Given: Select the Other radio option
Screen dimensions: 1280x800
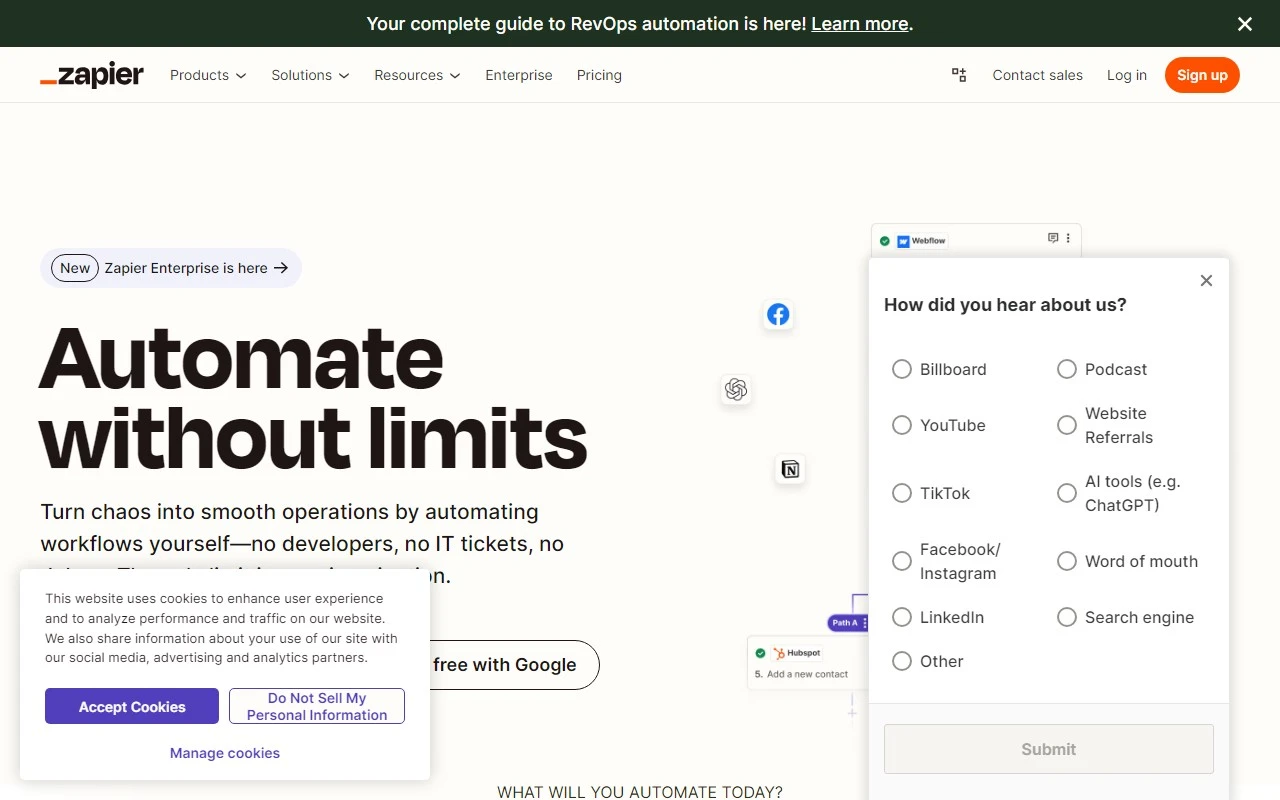Looking at the screenshot, I should click(902, 661).
